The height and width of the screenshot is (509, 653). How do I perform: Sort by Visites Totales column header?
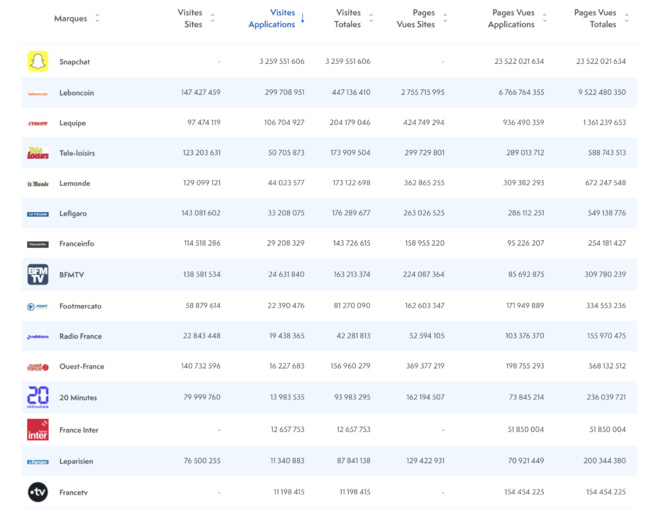(x=371, y=19)
